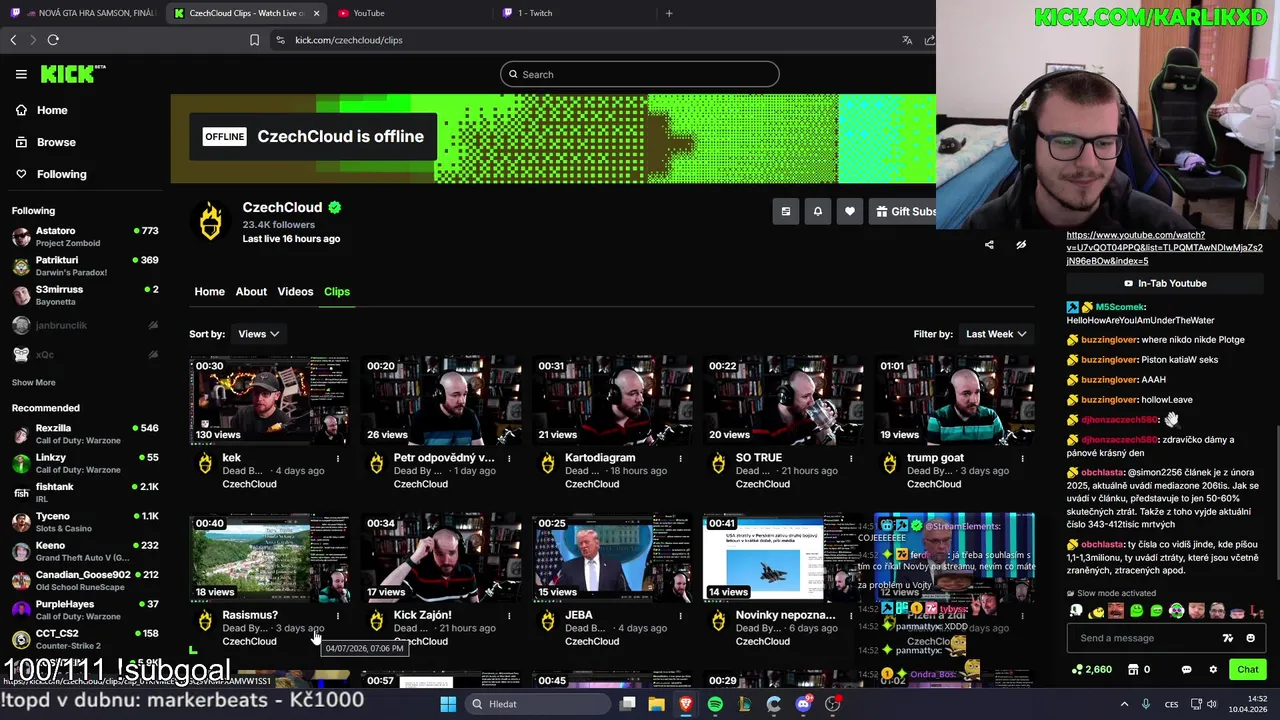Open chat bubble icon near settings

1186,669
